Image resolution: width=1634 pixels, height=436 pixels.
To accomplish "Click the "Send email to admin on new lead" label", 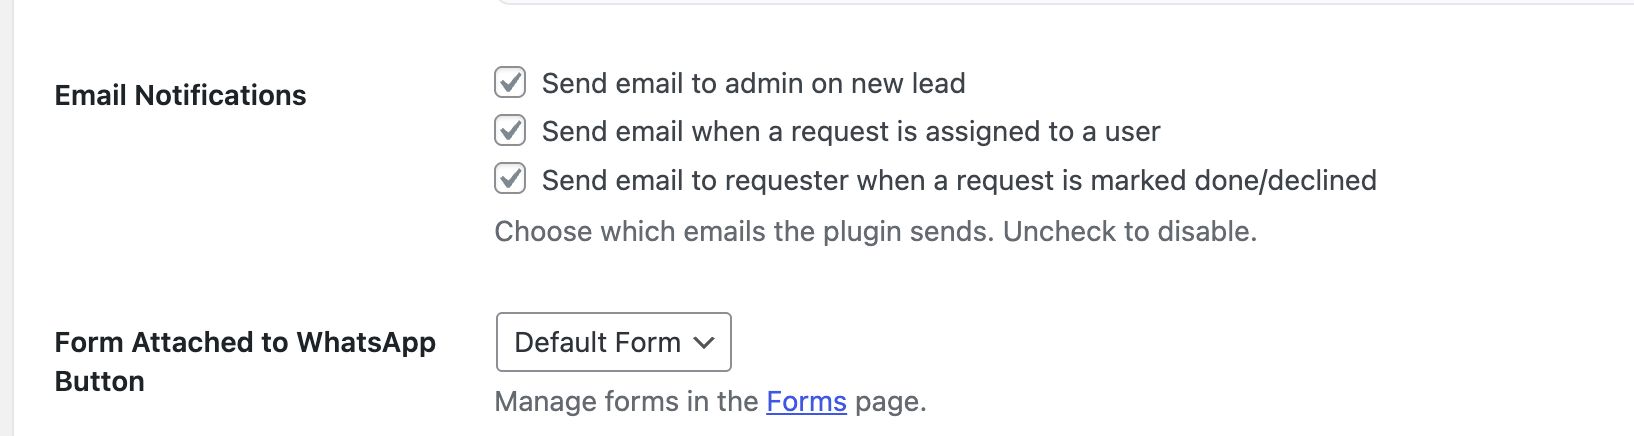I will (x=753, y=83).
